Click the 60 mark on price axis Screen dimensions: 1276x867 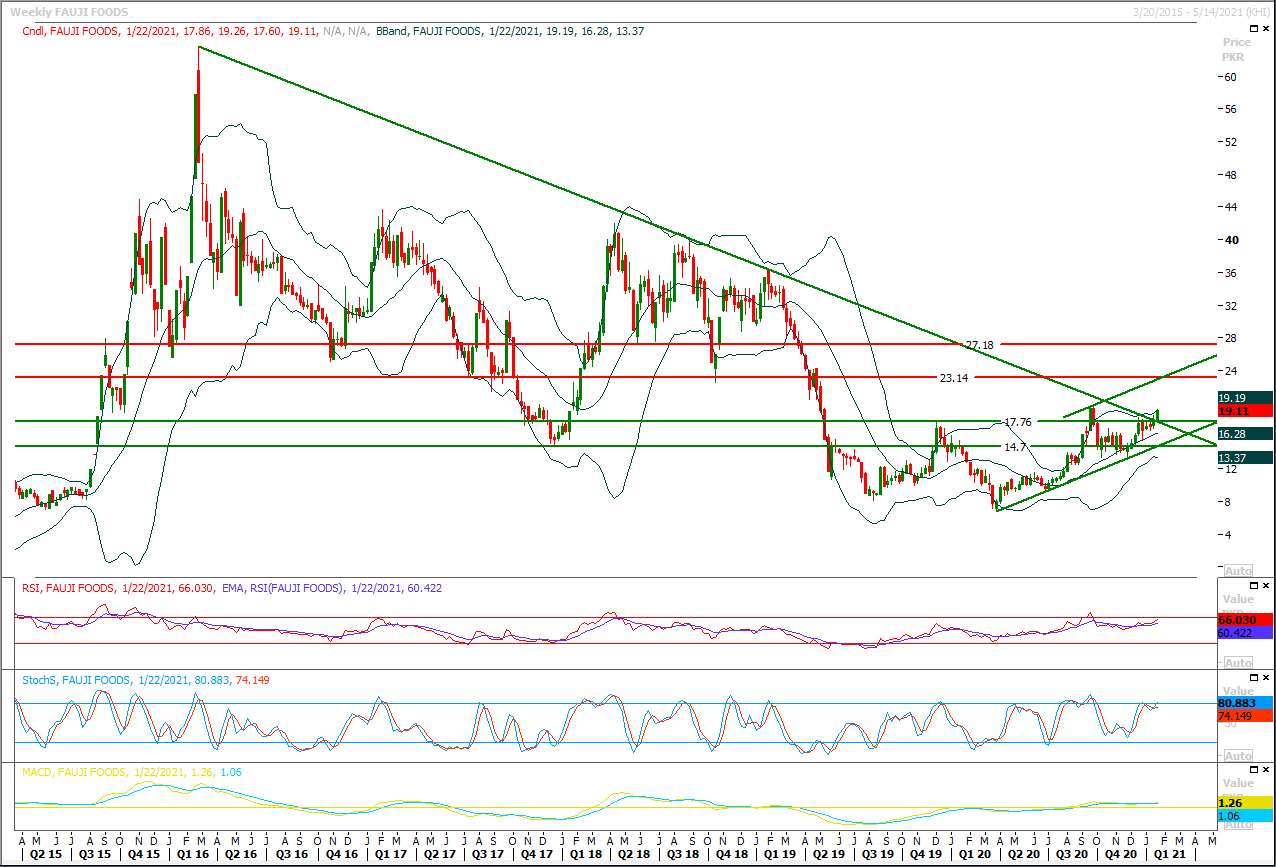click(x=1232, y=77)
